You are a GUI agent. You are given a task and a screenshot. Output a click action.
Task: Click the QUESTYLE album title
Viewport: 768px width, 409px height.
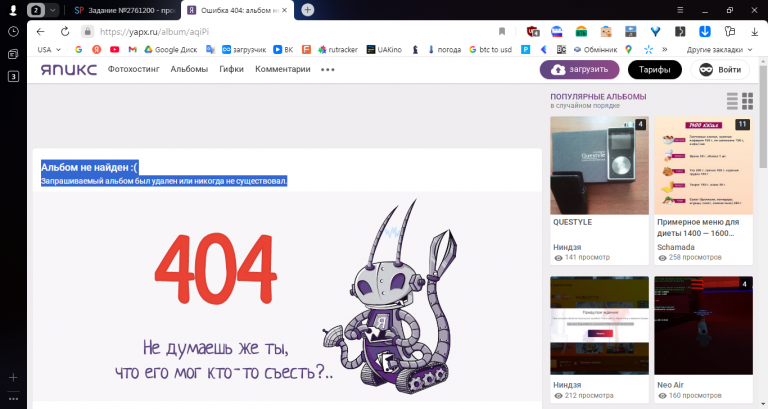(x=573, y=222)
